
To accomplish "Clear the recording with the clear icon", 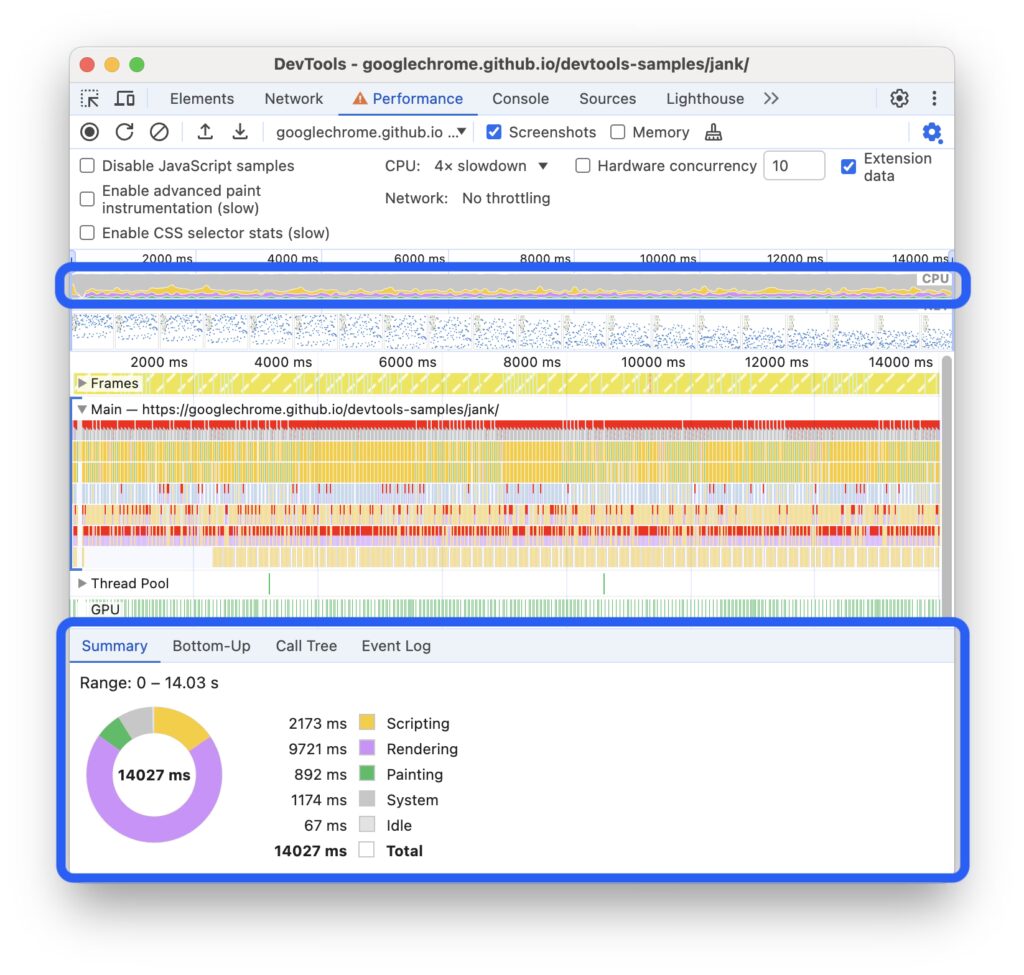I will [x=159, y=132].
